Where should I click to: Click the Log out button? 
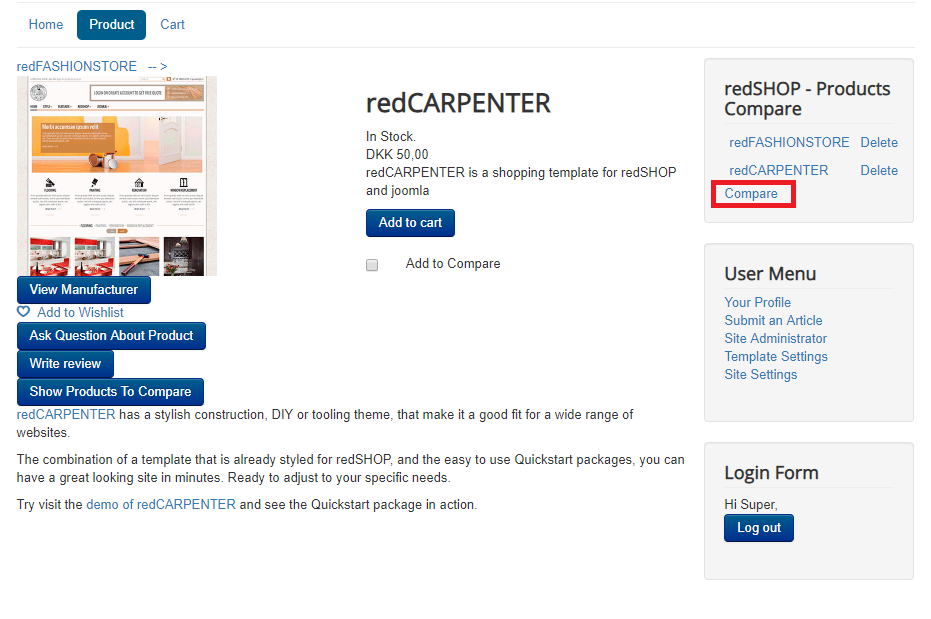[759, 528]
